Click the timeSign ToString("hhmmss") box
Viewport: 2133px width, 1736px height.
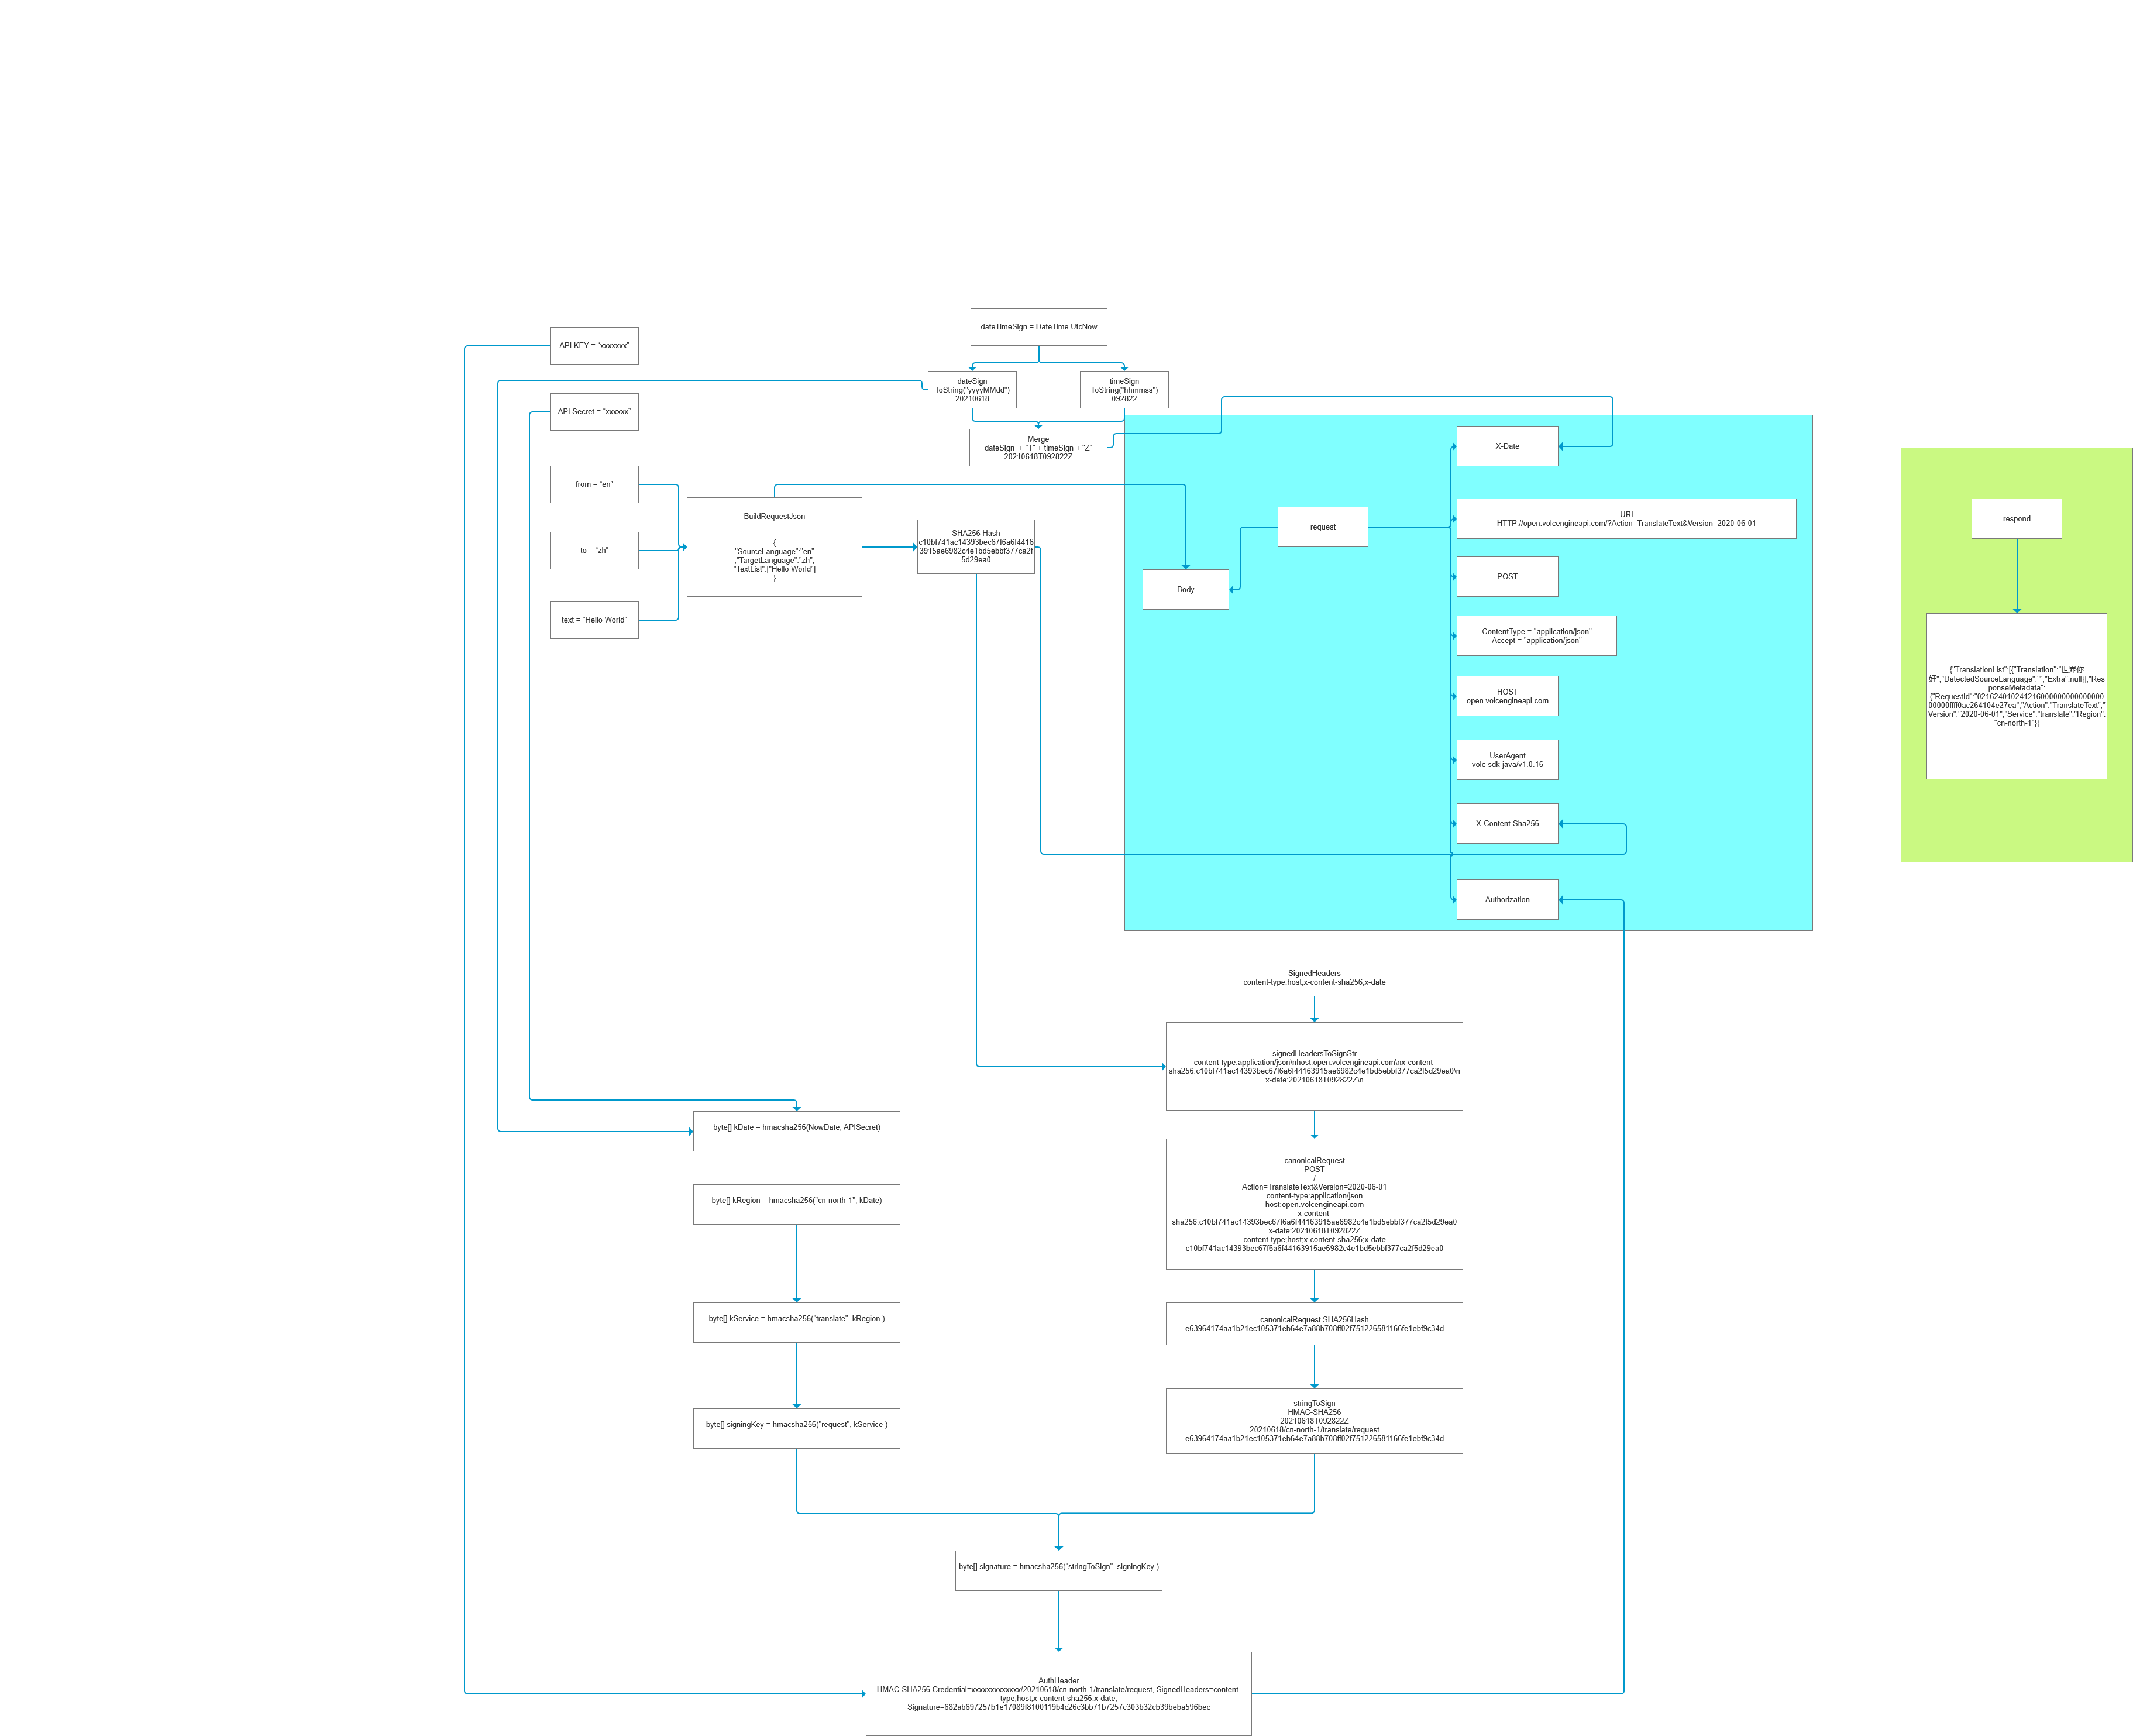[x=1124, y=390]
